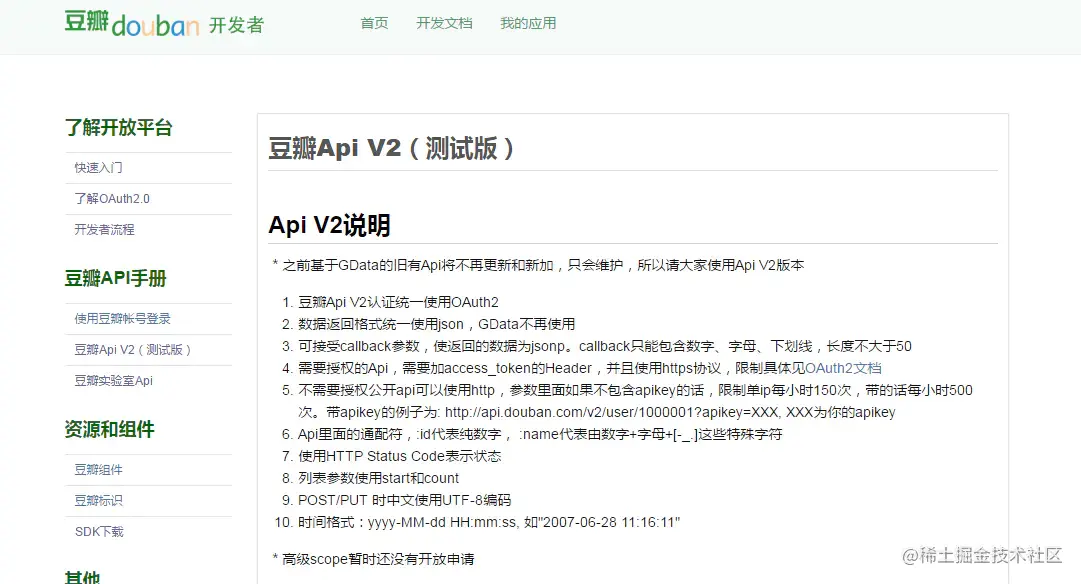Go to 我的应用 in top navigation
Screen dimensions: 1081x584
[528, 23]
